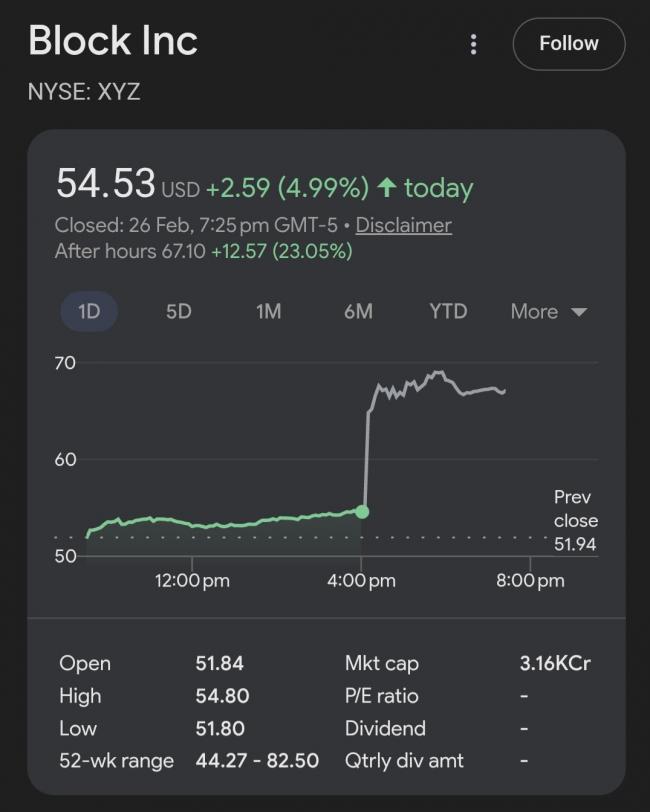This screenshot has width=650, height=812.
Task: Switch to the 5D chart range
Action: 178,311
